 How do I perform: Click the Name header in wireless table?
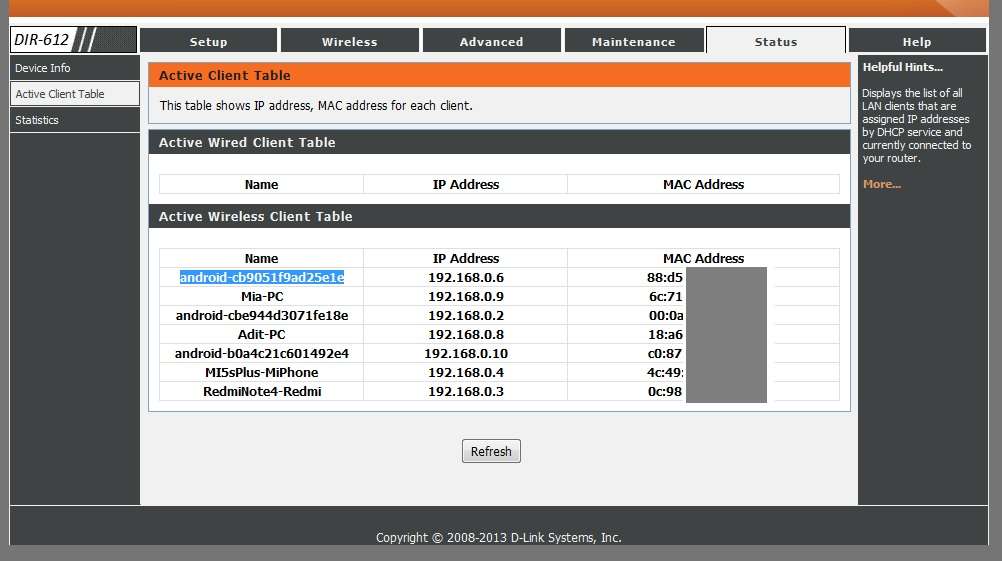[261, 258]
